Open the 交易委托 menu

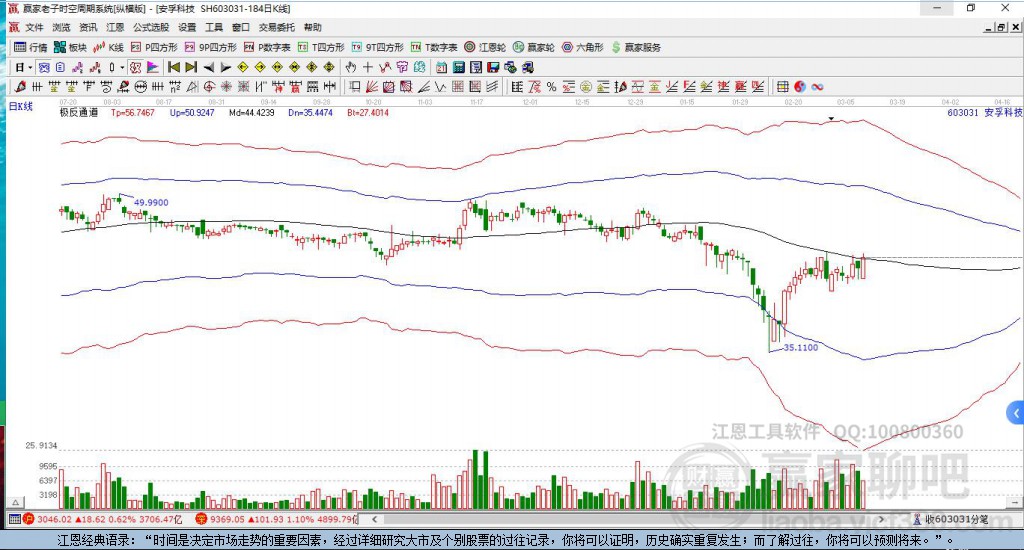click(276, 27)
